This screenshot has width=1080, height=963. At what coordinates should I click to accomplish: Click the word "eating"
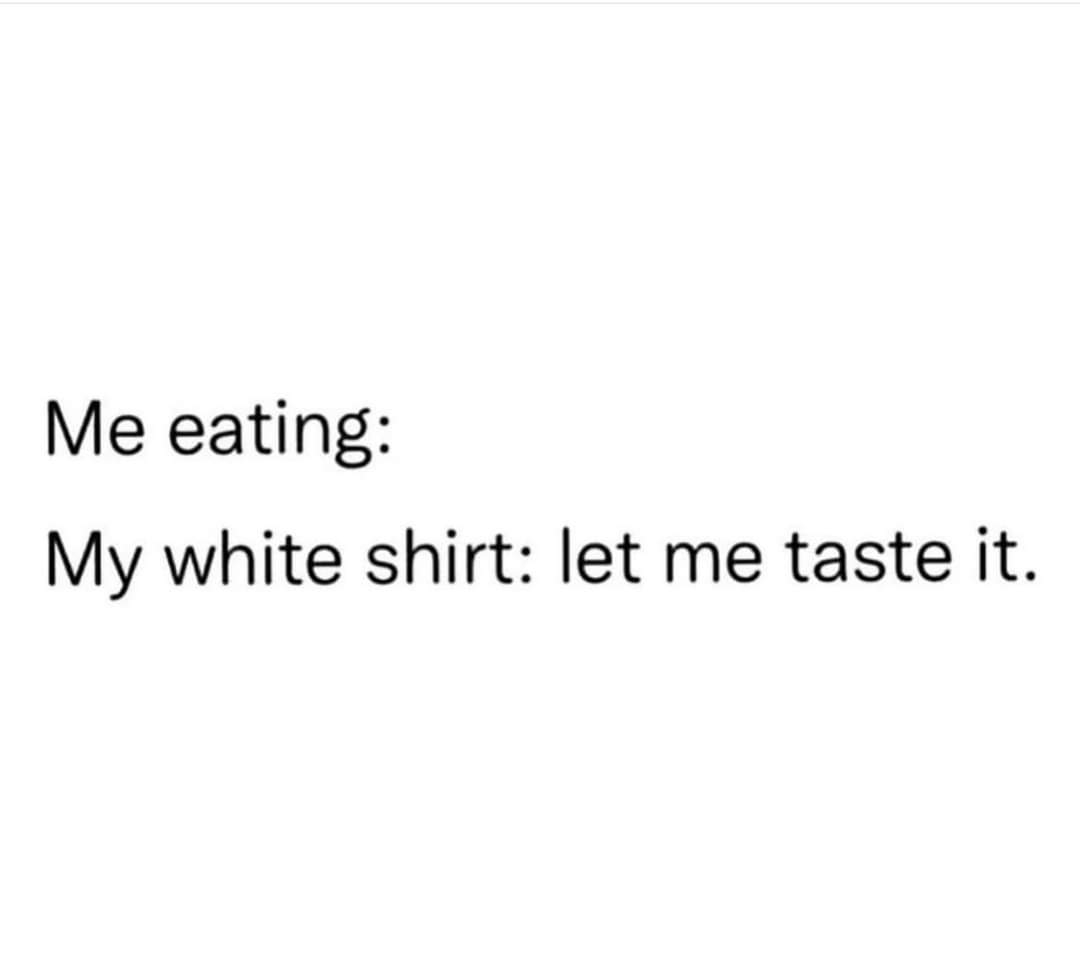[270, 435]
